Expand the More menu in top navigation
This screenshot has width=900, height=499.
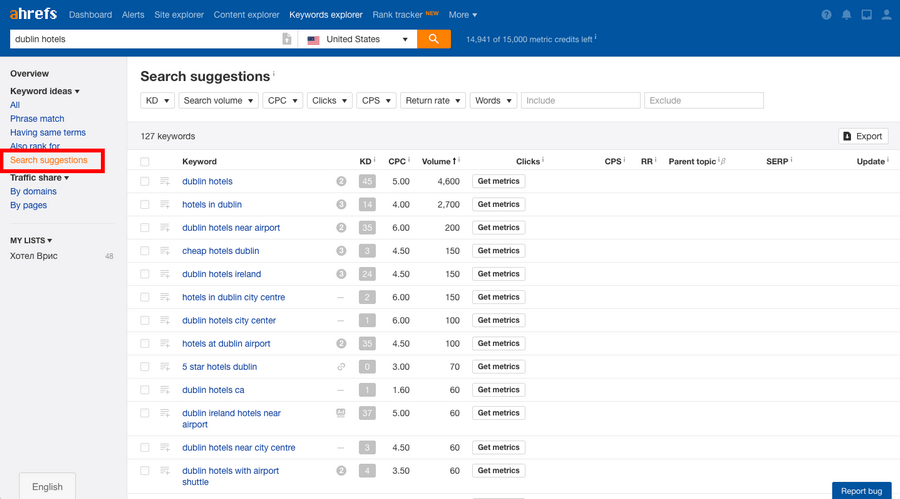pos(463,15)
